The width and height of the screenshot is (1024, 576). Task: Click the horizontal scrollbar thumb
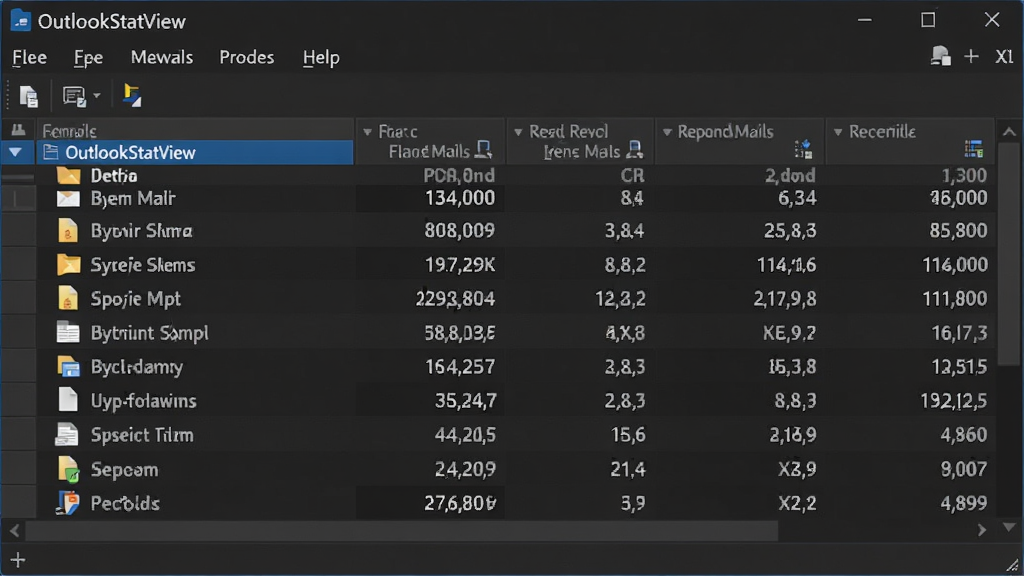pos(402,531)
